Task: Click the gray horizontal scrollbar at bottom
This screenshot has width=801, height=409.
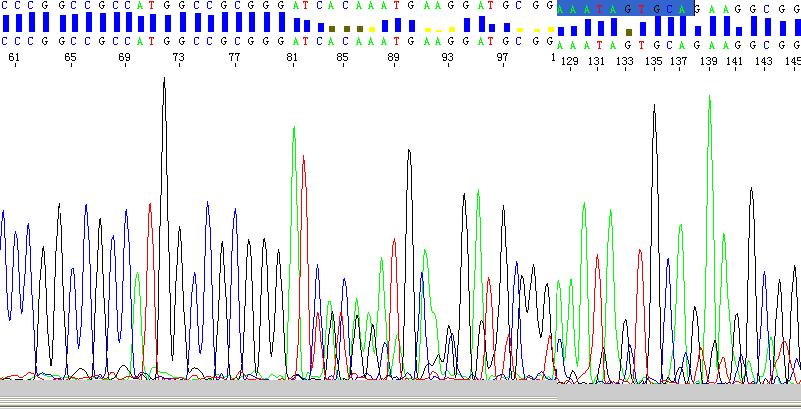Action: click(x=400, y=397)
